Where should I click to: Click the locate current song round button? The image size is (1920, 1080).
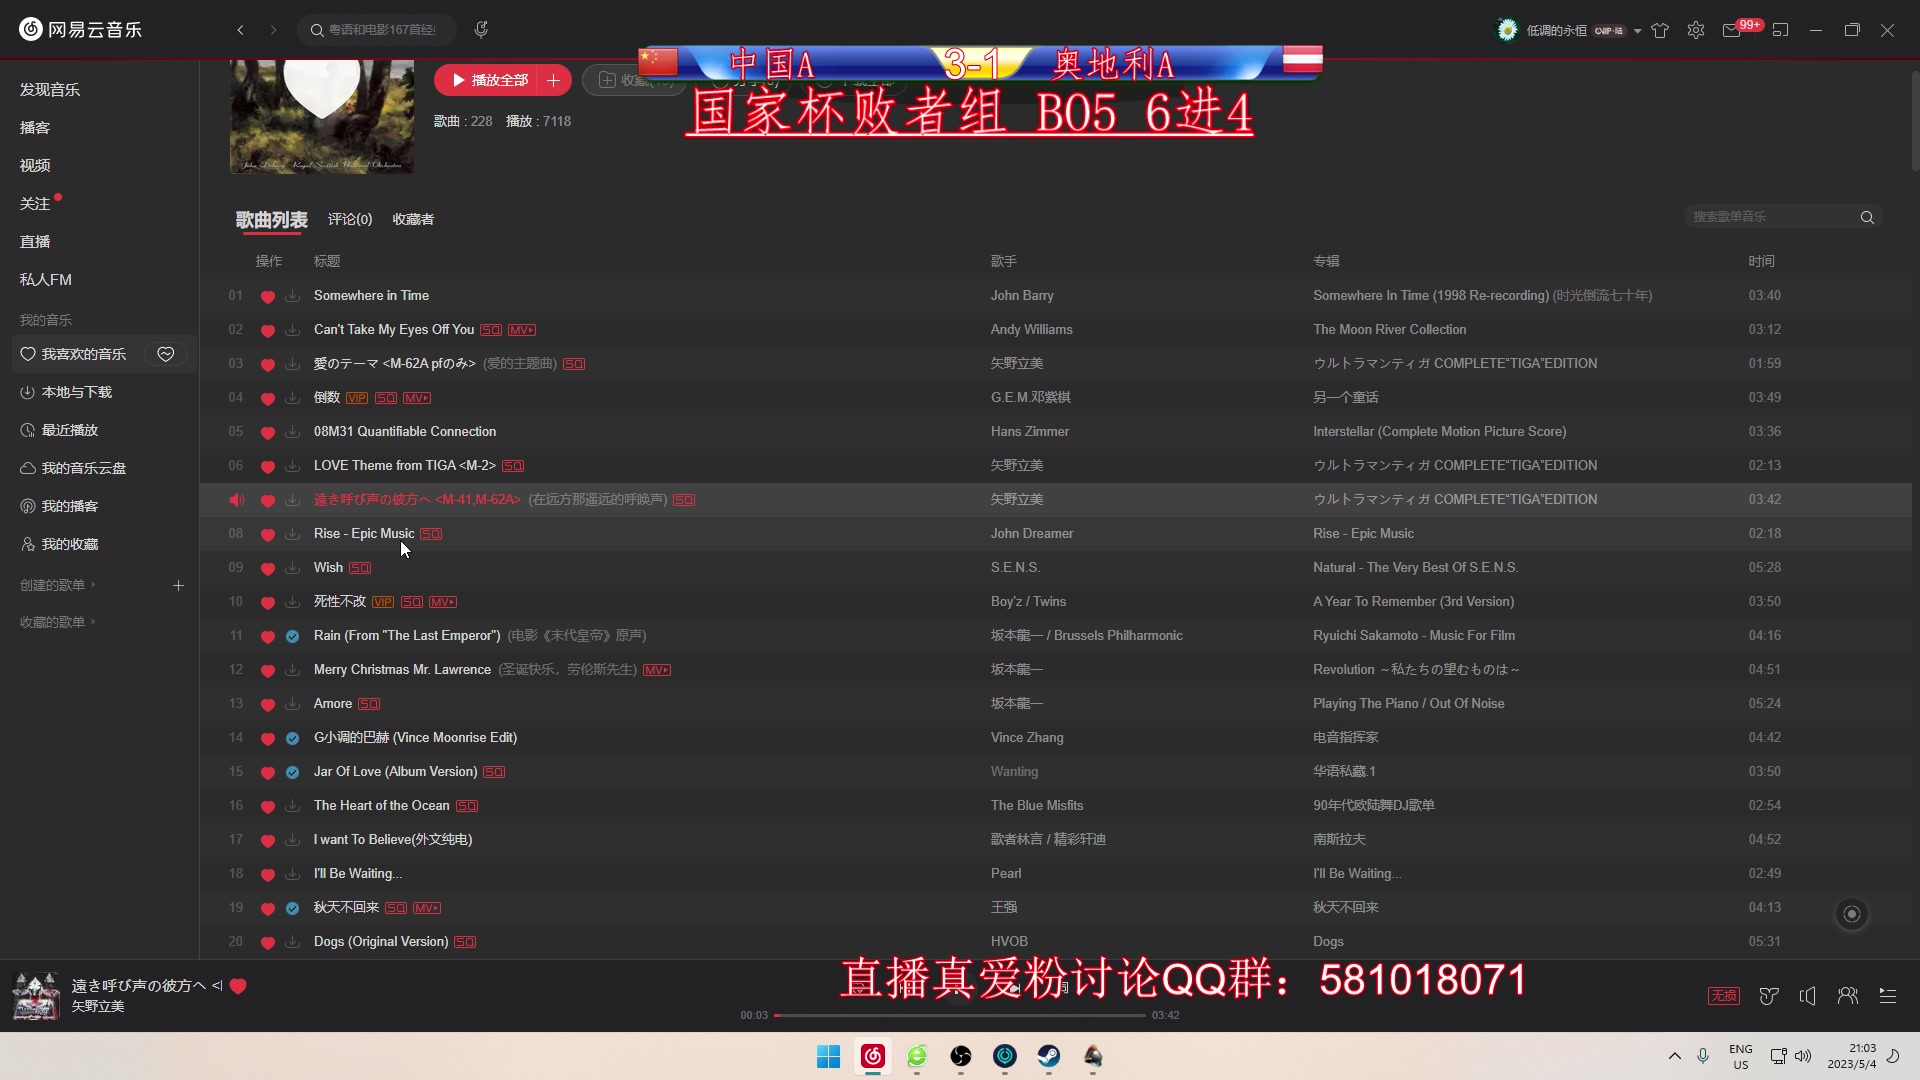[1852, 914]
